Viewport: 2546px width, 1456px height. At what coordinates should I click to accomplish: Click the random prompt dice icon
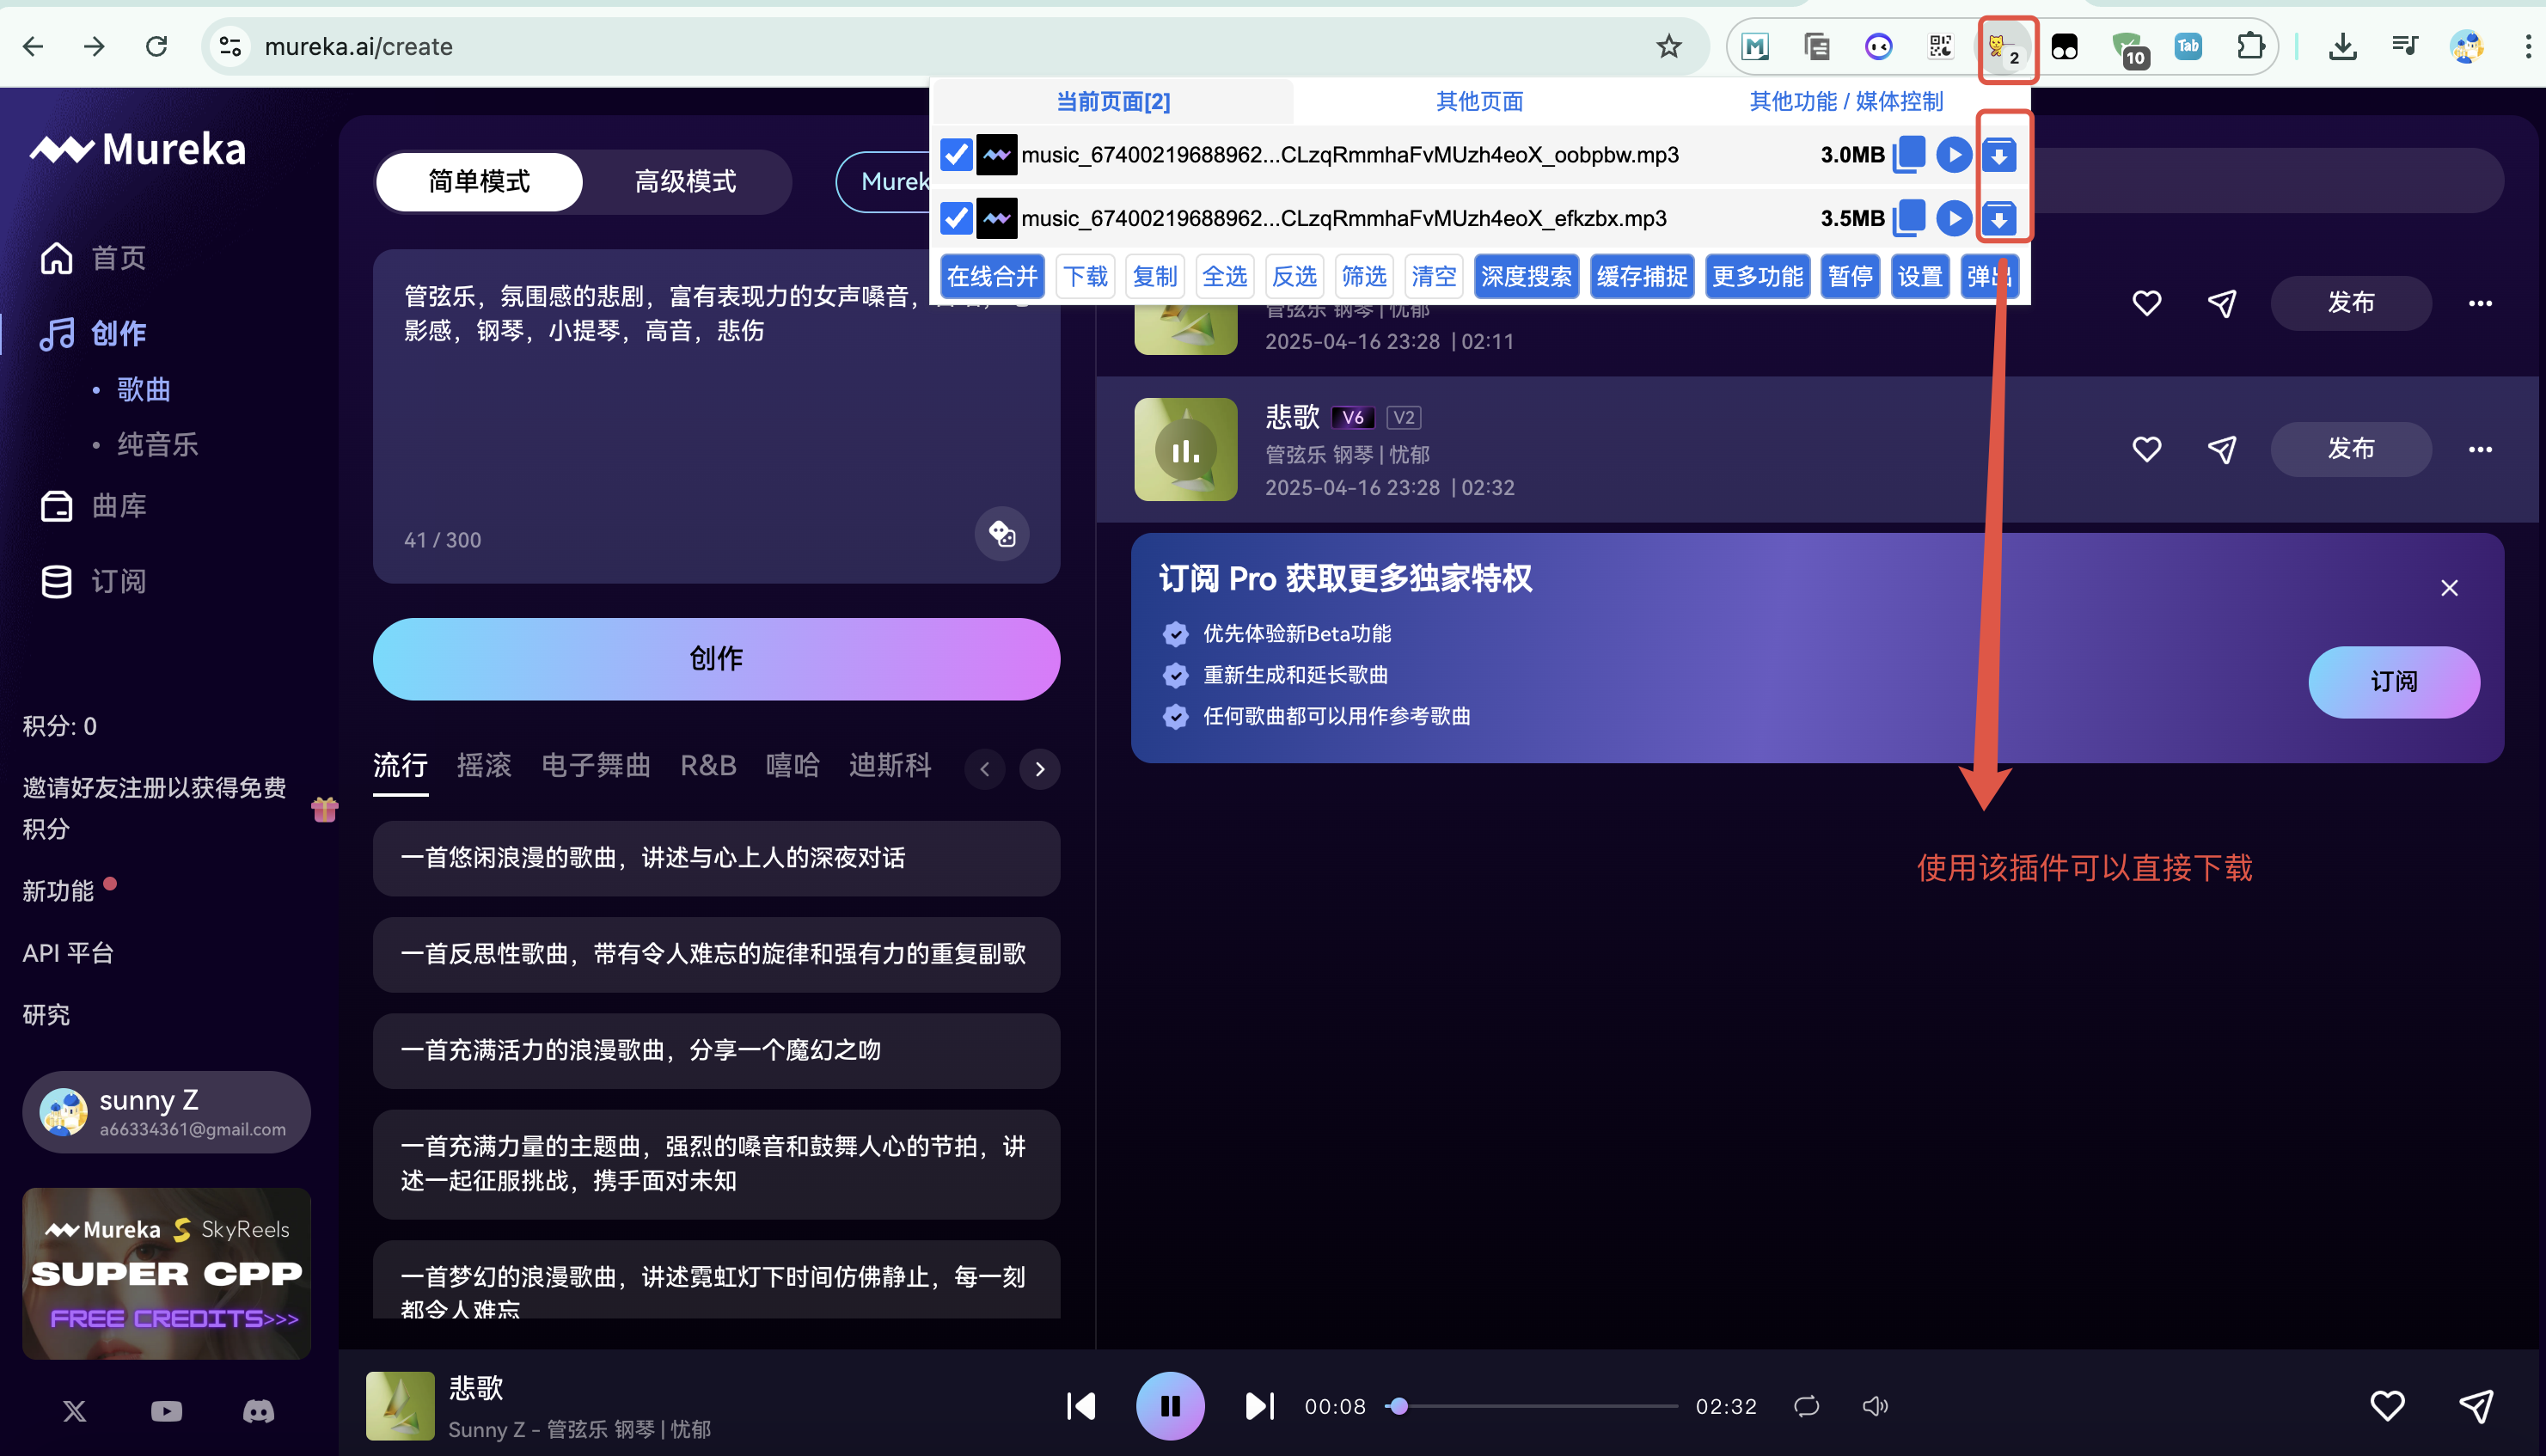[x=1002, y=534]
